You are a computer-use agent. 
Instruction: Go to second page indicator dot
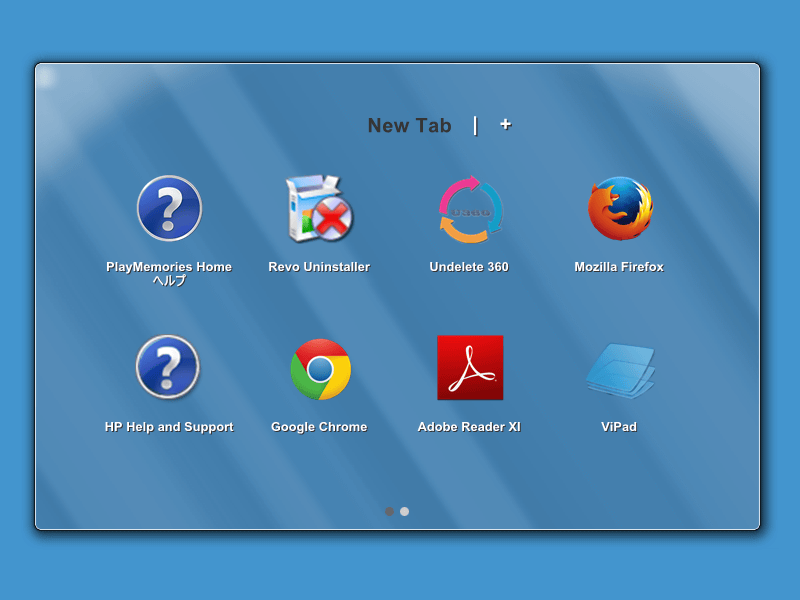click(x=405, y=511)
